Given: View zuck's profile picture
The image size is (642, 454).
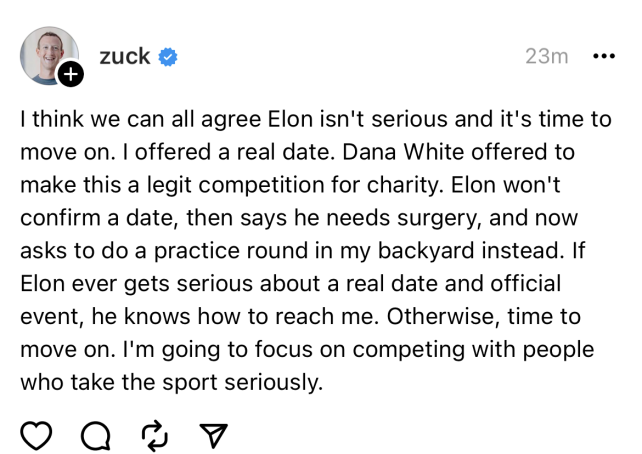Looking at the screenshot, I should pyautogui.click(x=46, y=55).
